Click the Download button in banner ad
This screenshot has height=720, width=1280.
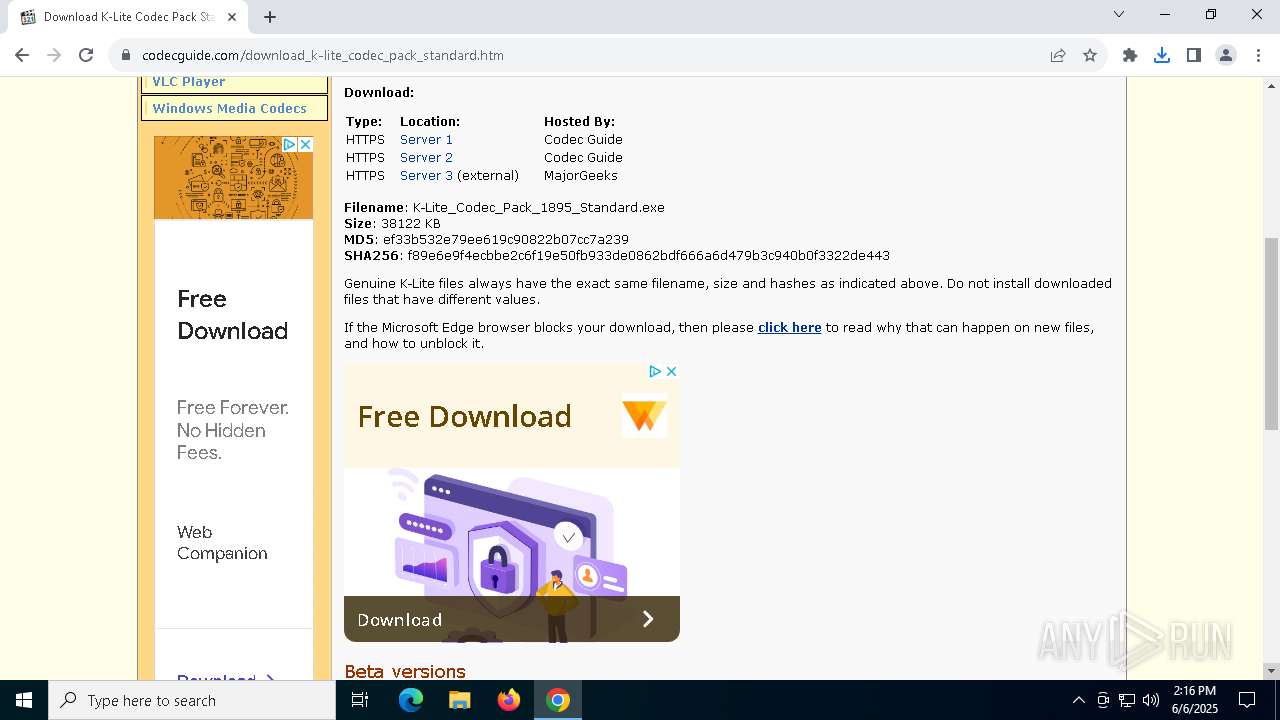512,619
